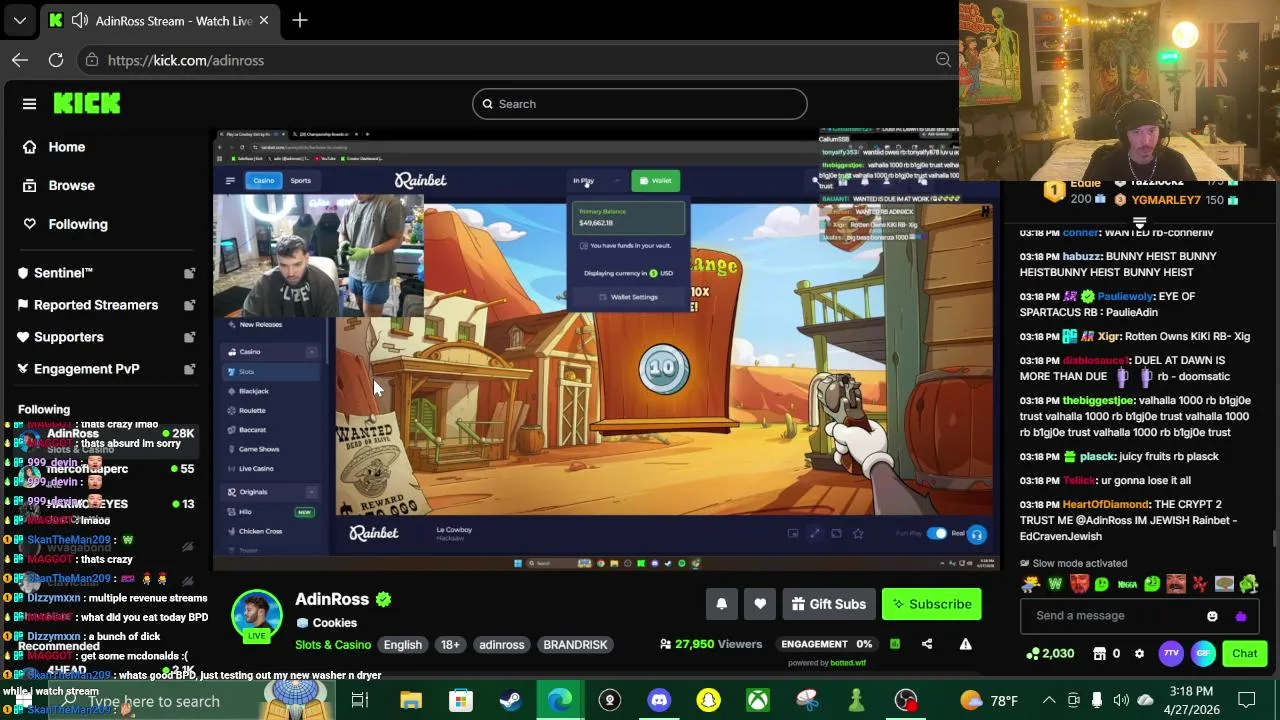The width and height of the screenshot is (1280, 720).
Task: Collapse the gift leaderboard handle
Action: pos(1139,222)
